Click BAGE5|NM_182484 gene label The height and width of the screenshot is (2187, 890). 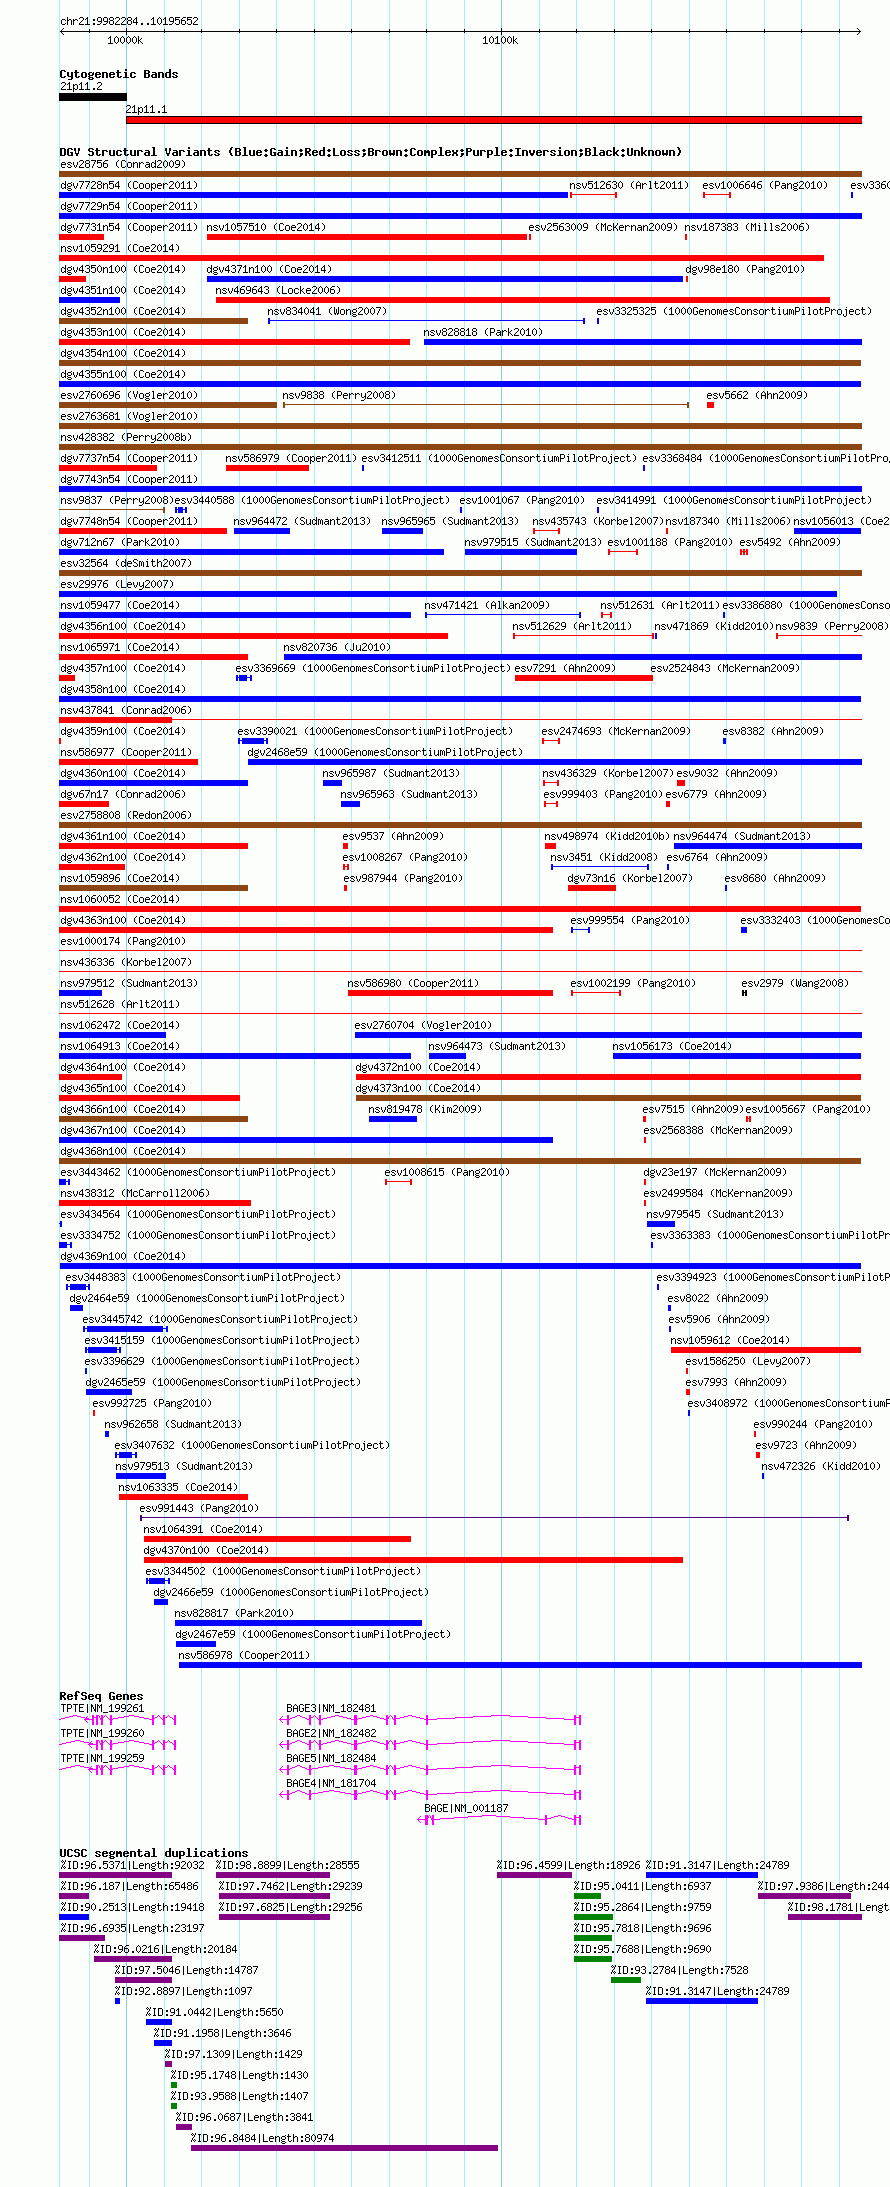click(331, 1758)
